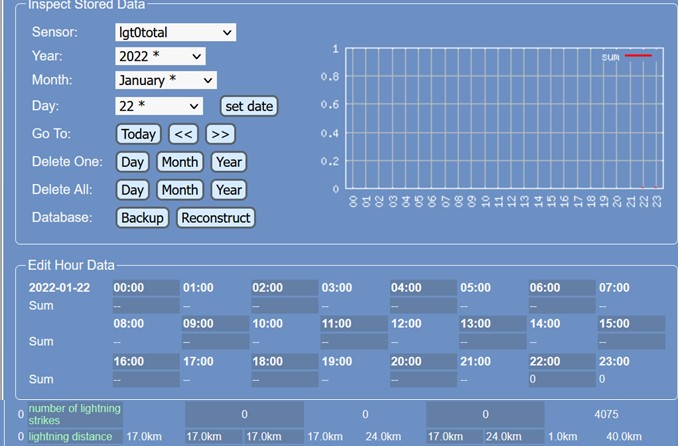
Task: Edit the Sum field under 16:00
Action: tap(146, 379)
